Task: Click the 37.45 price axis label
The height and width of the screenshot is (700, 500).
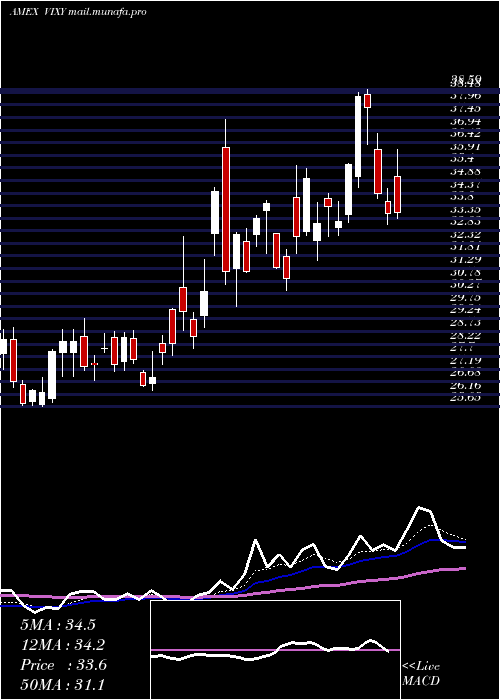Action: (x=465, y=108)
